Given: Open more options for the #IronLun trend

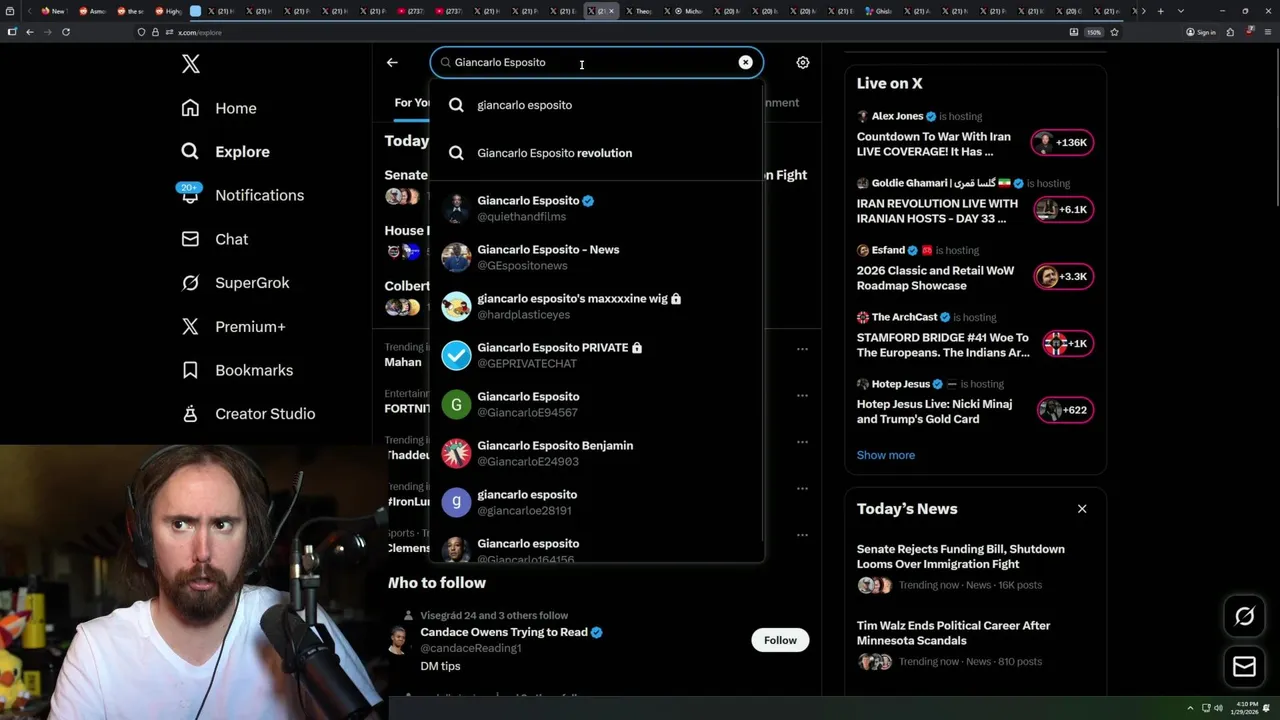Looking at the screenshot, I should click(x=802, y=488).
